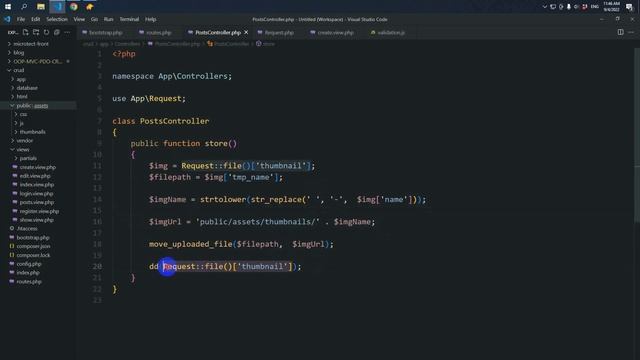Open routes.php file in explorer
This screenshot has width=640, height=360.
(x=29, y=282)
